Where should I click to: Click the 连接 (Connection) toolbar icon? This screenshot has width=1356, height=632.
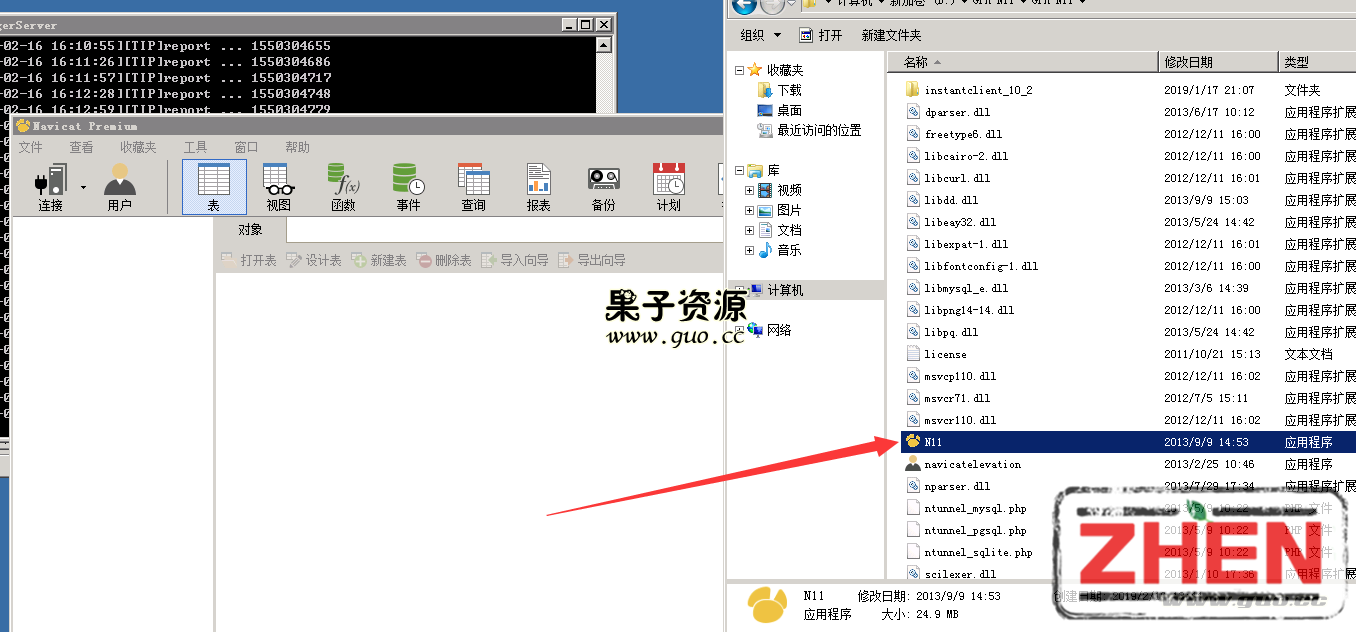click(50, 187)
